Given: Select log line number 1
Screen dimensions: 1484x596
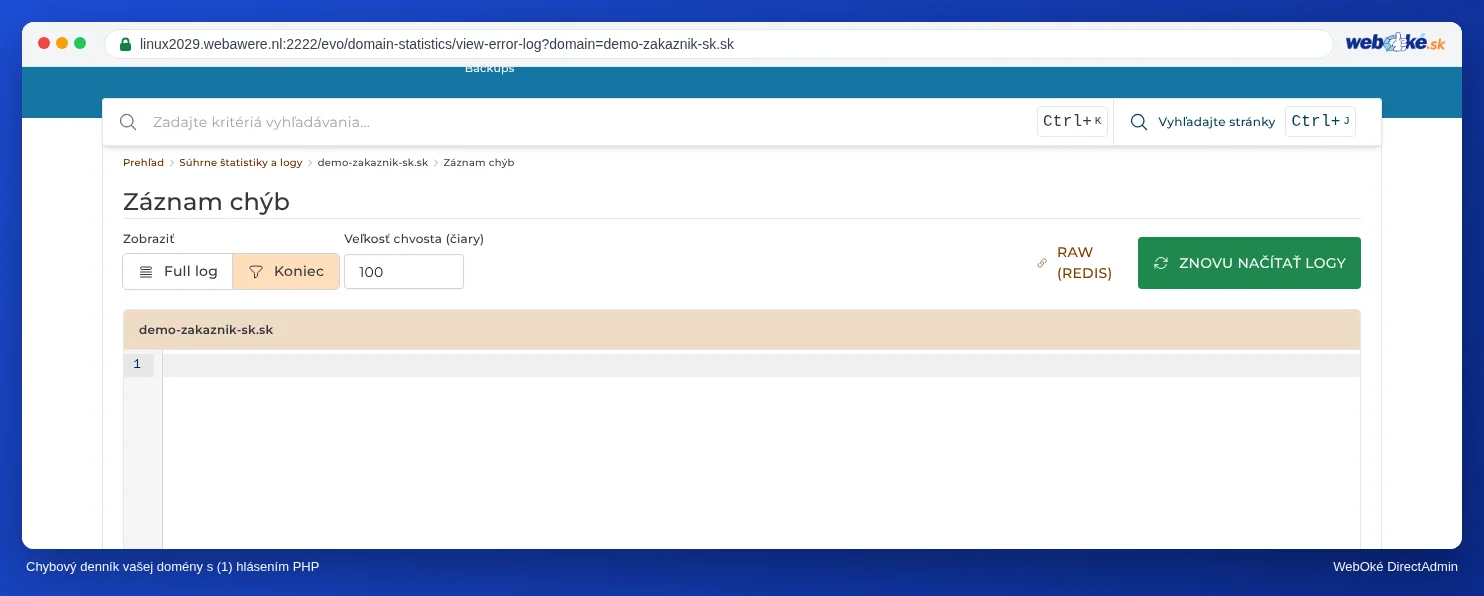Looking at the screenshot, I should click(x=138, y=364).
